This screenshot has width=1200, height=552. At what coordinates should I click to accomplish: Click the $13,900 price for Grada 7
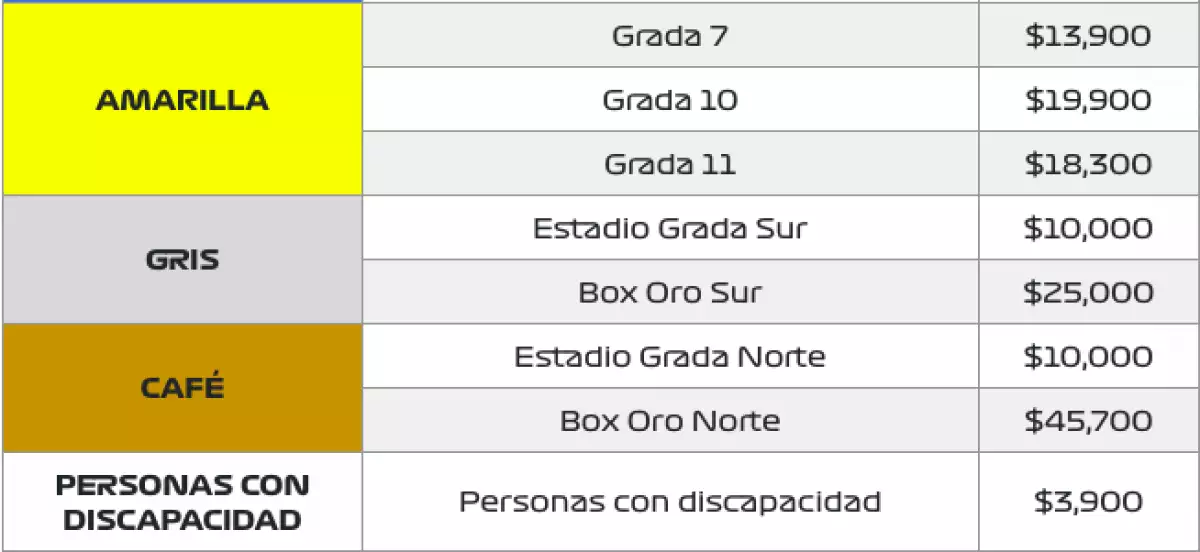click(1088, 36)
